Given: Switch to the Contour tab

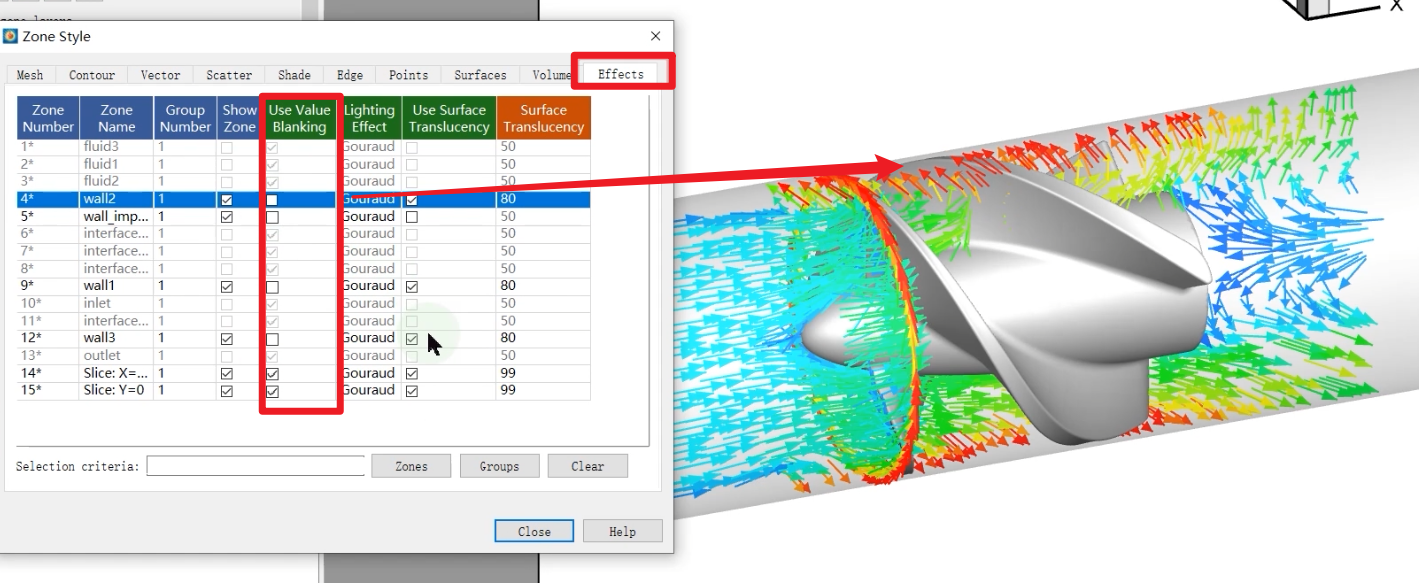Looking at the screenshot, I should (x=92, y=75).
